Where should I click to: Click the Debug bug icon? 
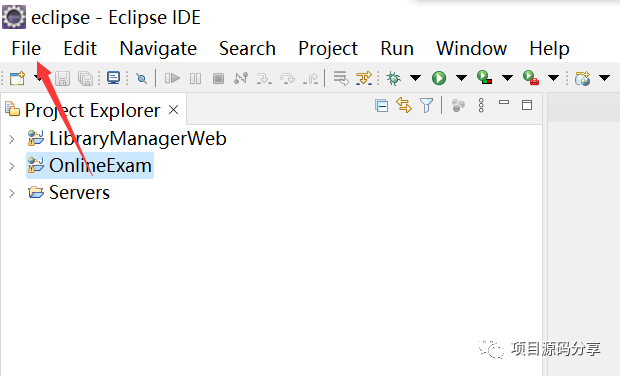click(393, 78)
